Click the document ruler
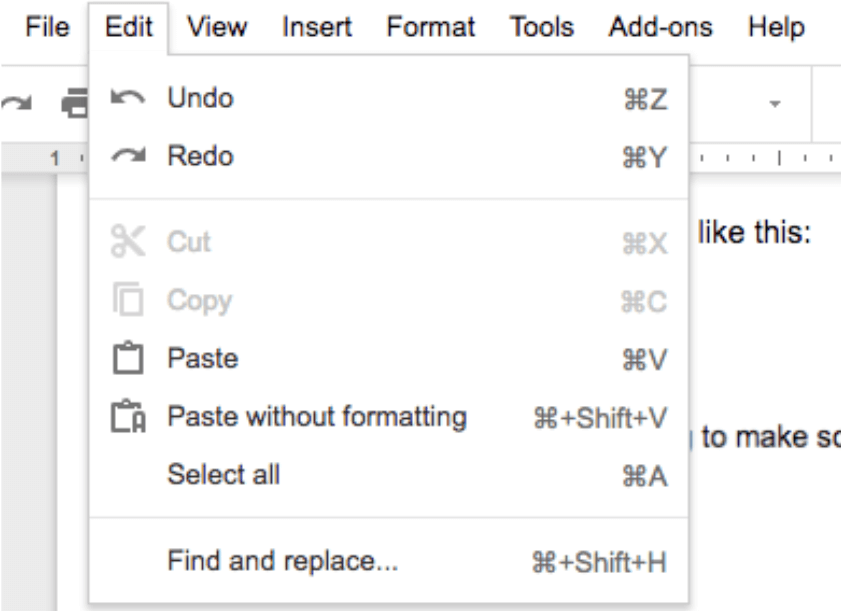The width and height of the screenshot is (841, 611). pos(765,158)
